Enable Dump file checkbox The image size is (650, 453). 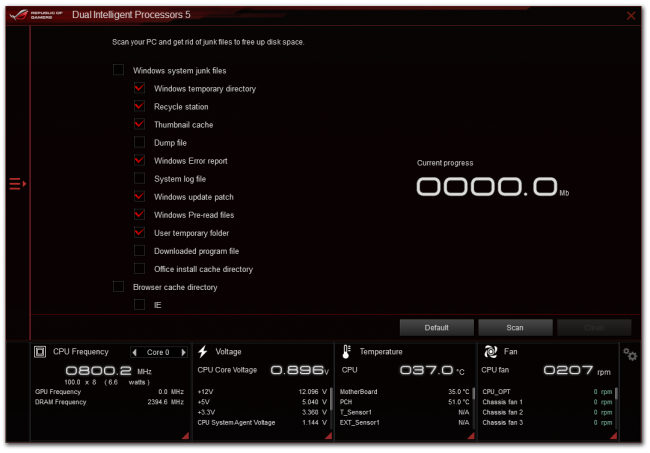tap(139, 142)
